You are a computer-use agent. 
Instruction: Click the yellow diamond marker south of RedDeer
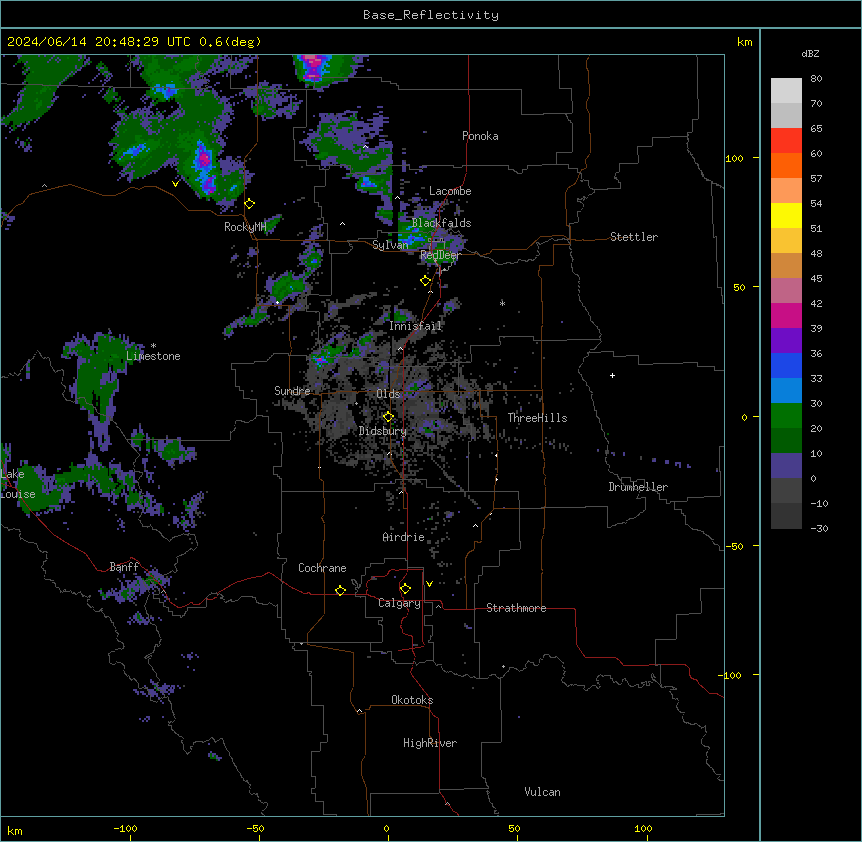(x=425, y=281)
